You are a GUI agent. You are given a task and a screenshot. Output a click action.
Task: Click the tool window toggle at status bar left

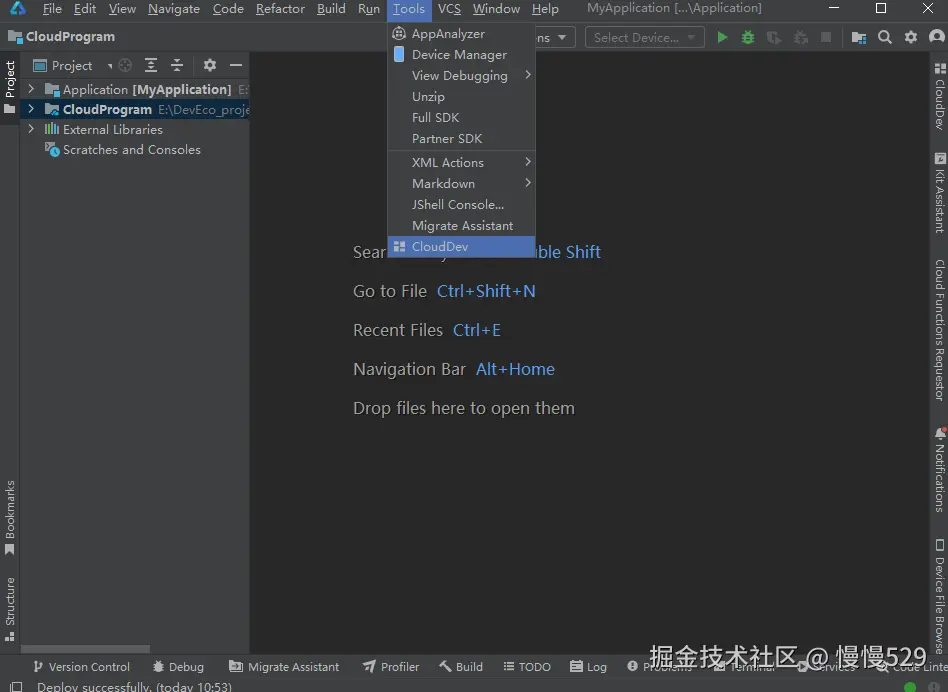click(16, 687)
